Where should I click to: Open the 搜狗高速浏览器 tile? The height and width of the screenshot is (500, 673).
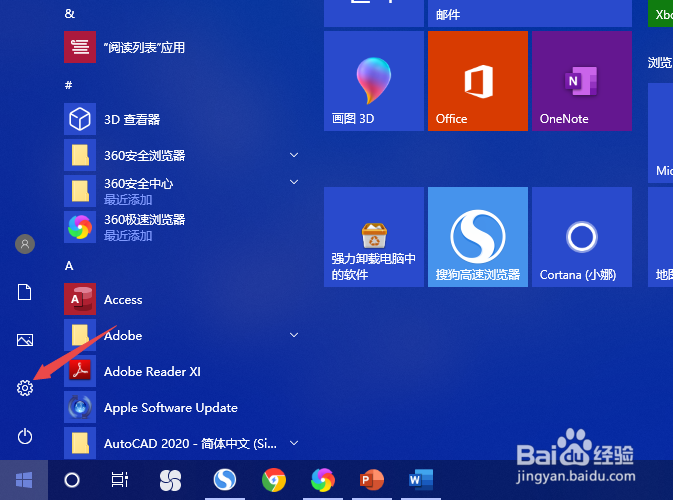click(x=478, y=237)
